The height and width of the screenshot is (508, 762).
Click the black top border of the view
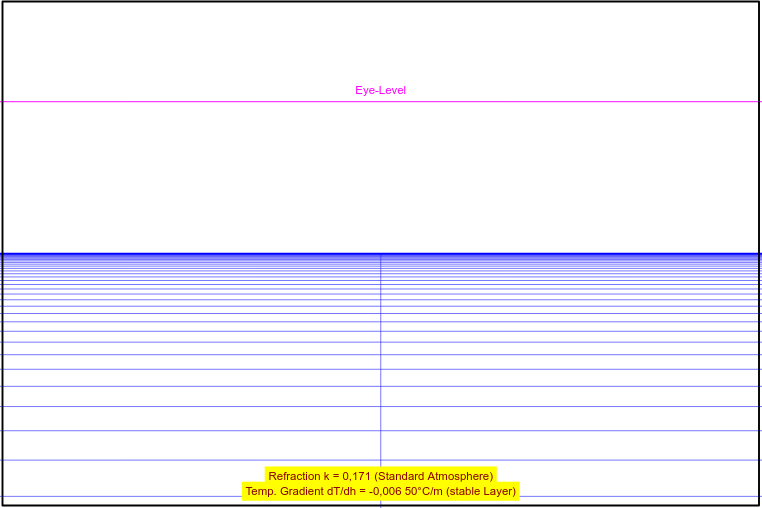point(380,1)
